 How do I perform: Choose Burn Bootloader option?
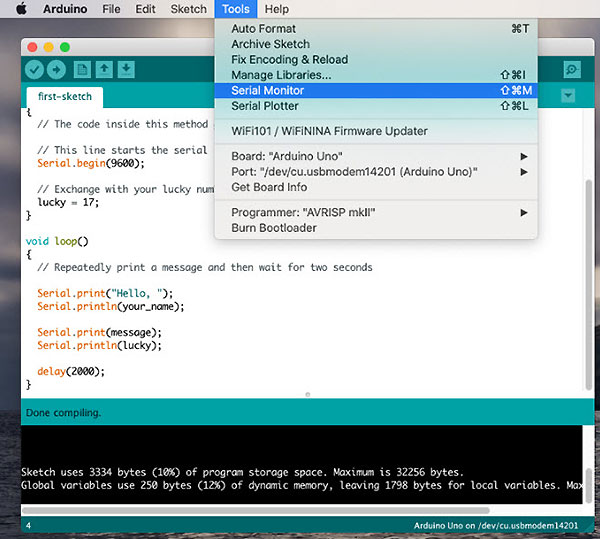coord(274,228)
